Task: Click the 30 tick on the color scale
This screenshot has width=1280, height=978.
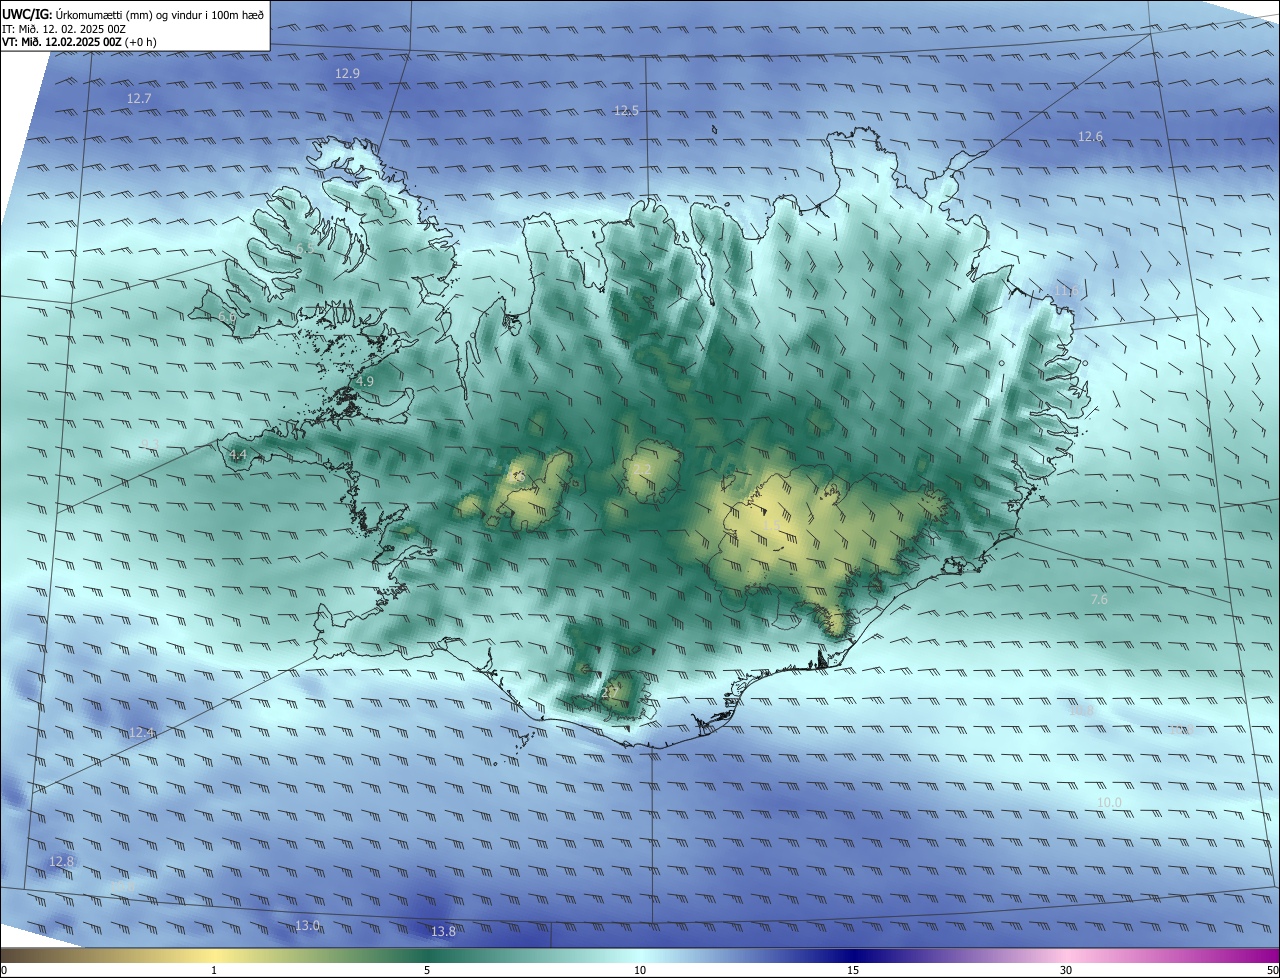Action: coord(1066,970)
